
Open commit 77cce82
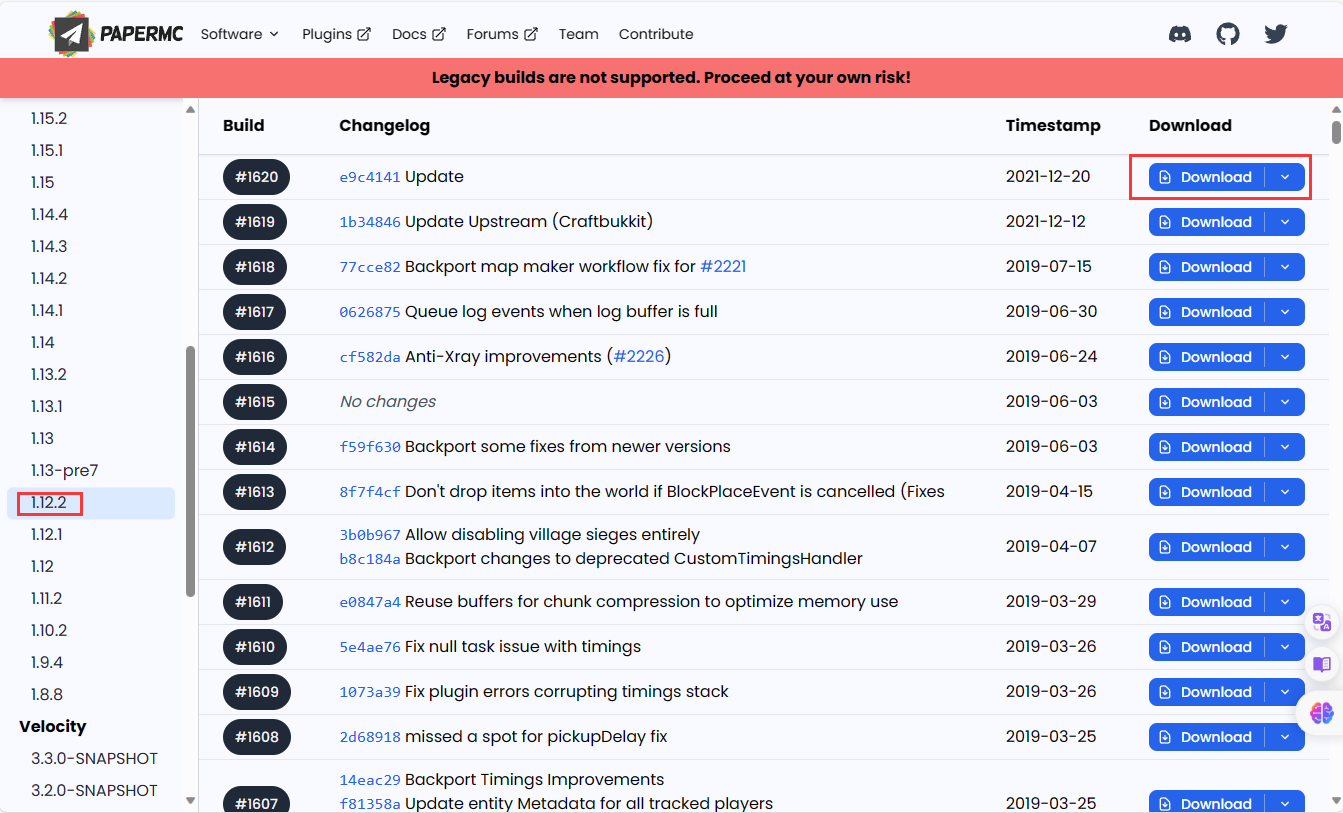tap(370, 267)
